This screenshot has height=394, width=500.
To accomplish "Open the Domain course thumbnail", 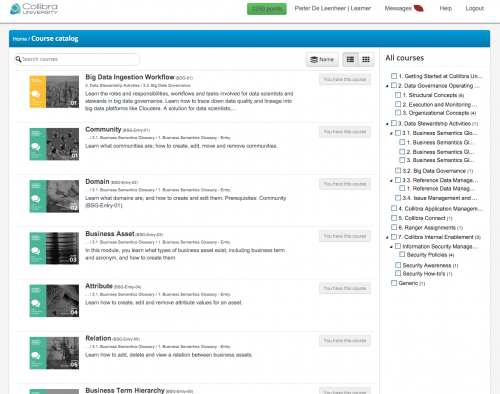I will pyautogui.click(x=54, y=196).
